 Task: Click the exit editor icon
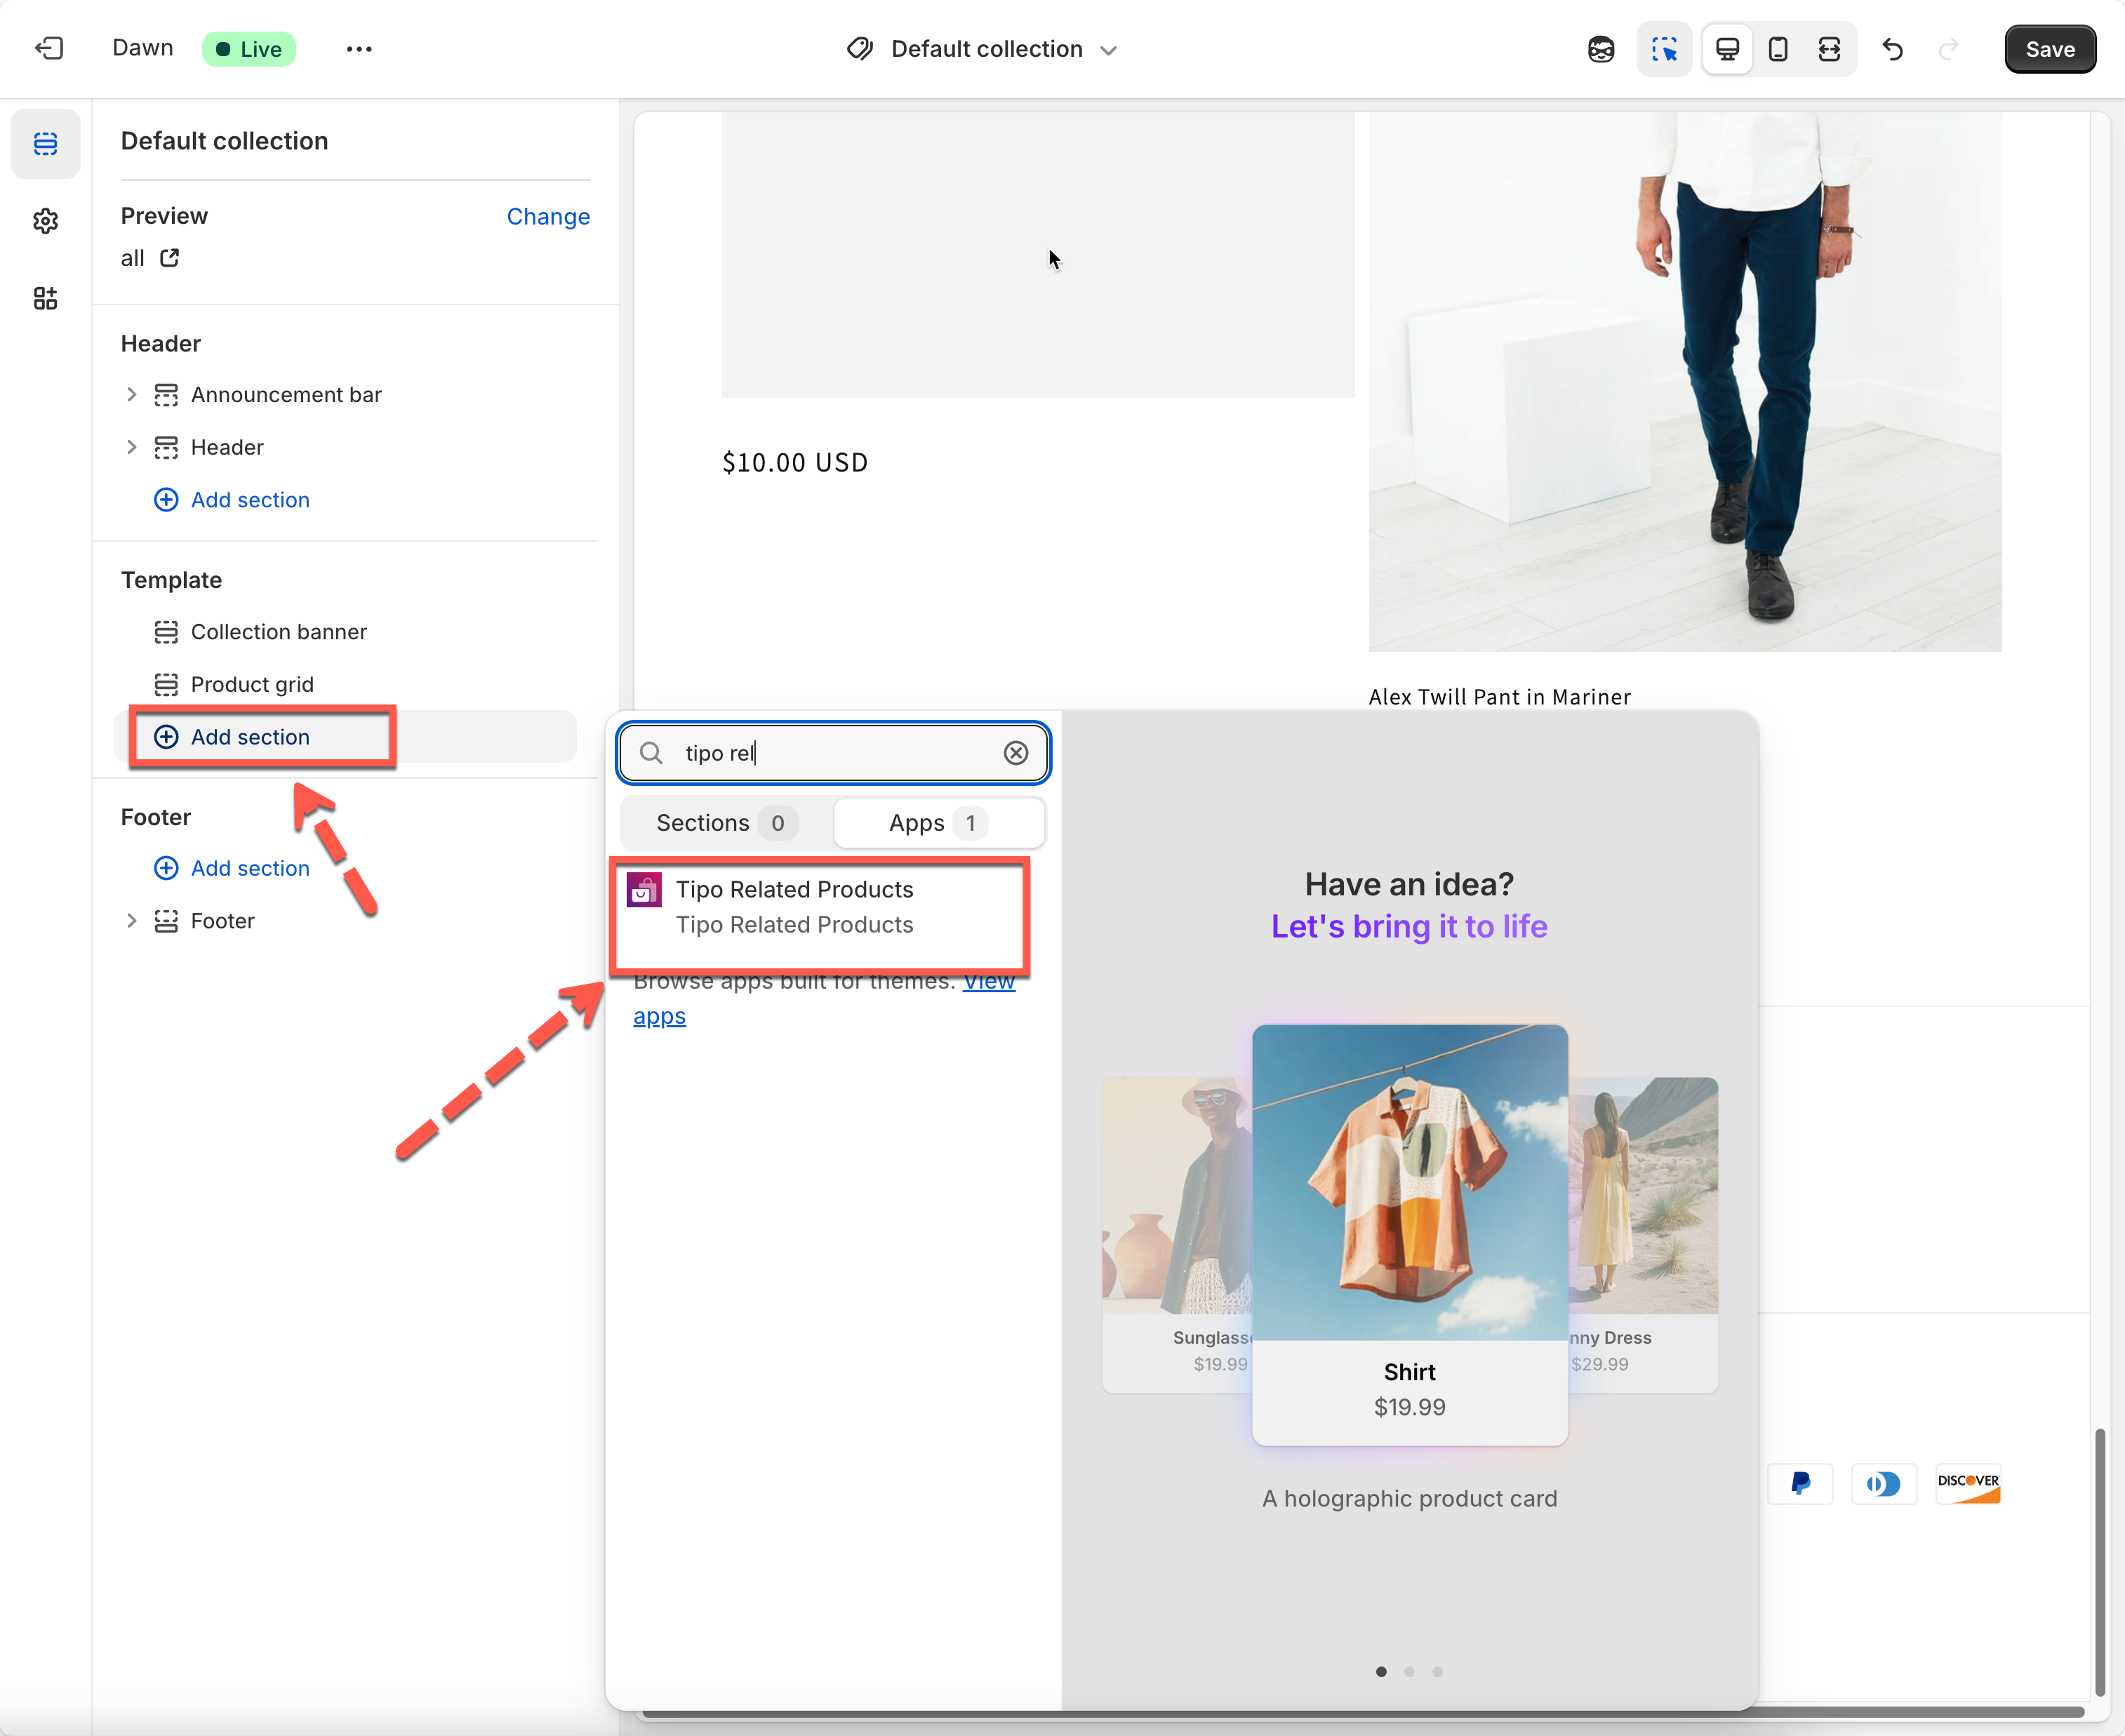coord(48,48)
